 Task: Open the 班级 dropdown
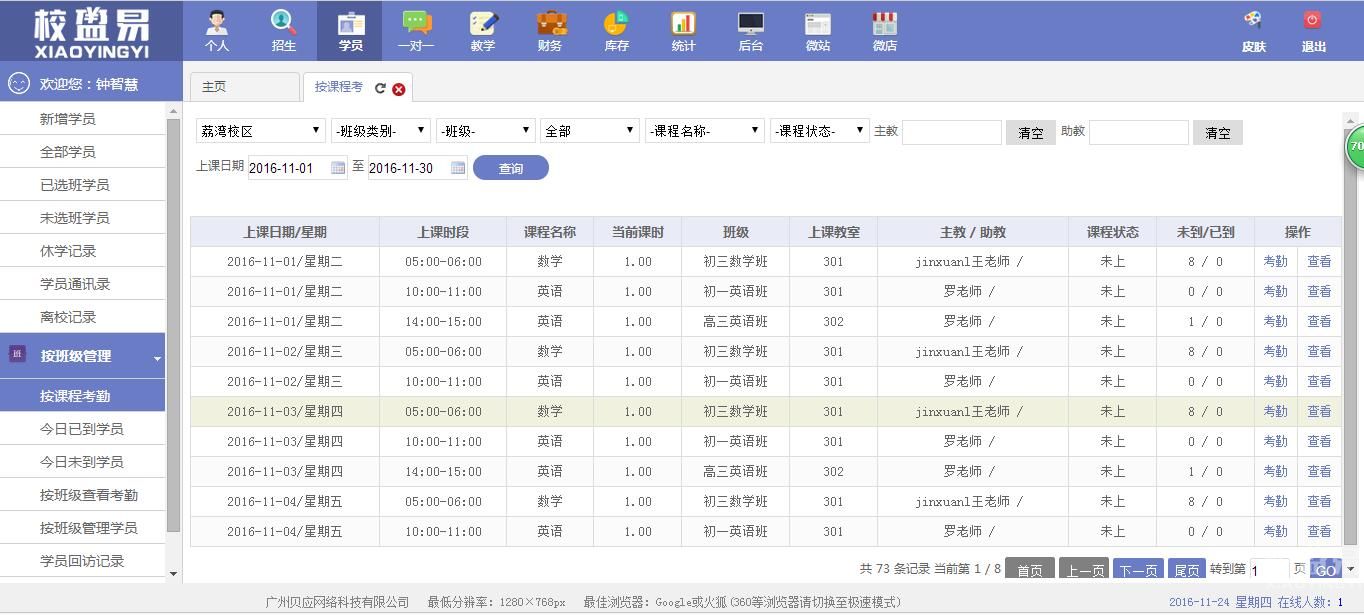(486, 131)
